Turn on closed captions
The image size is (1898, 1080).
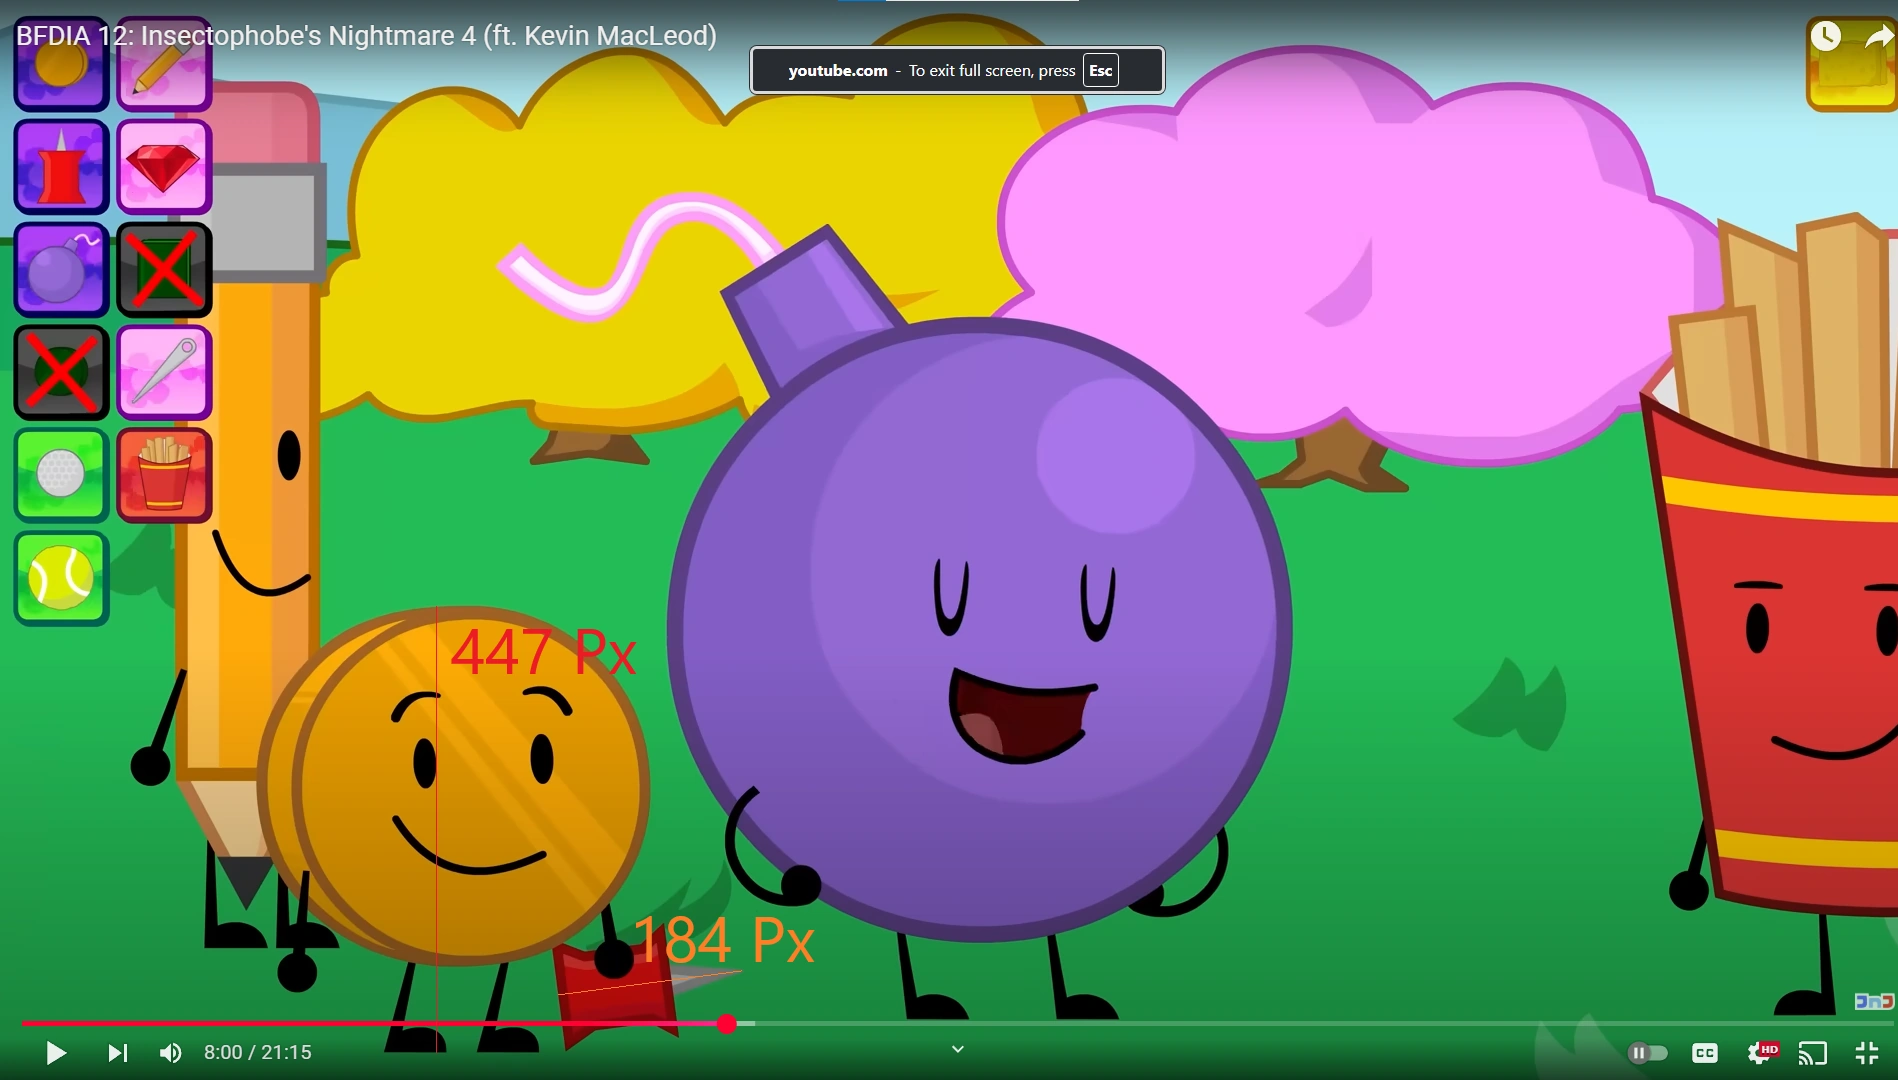point(1705,1053)
